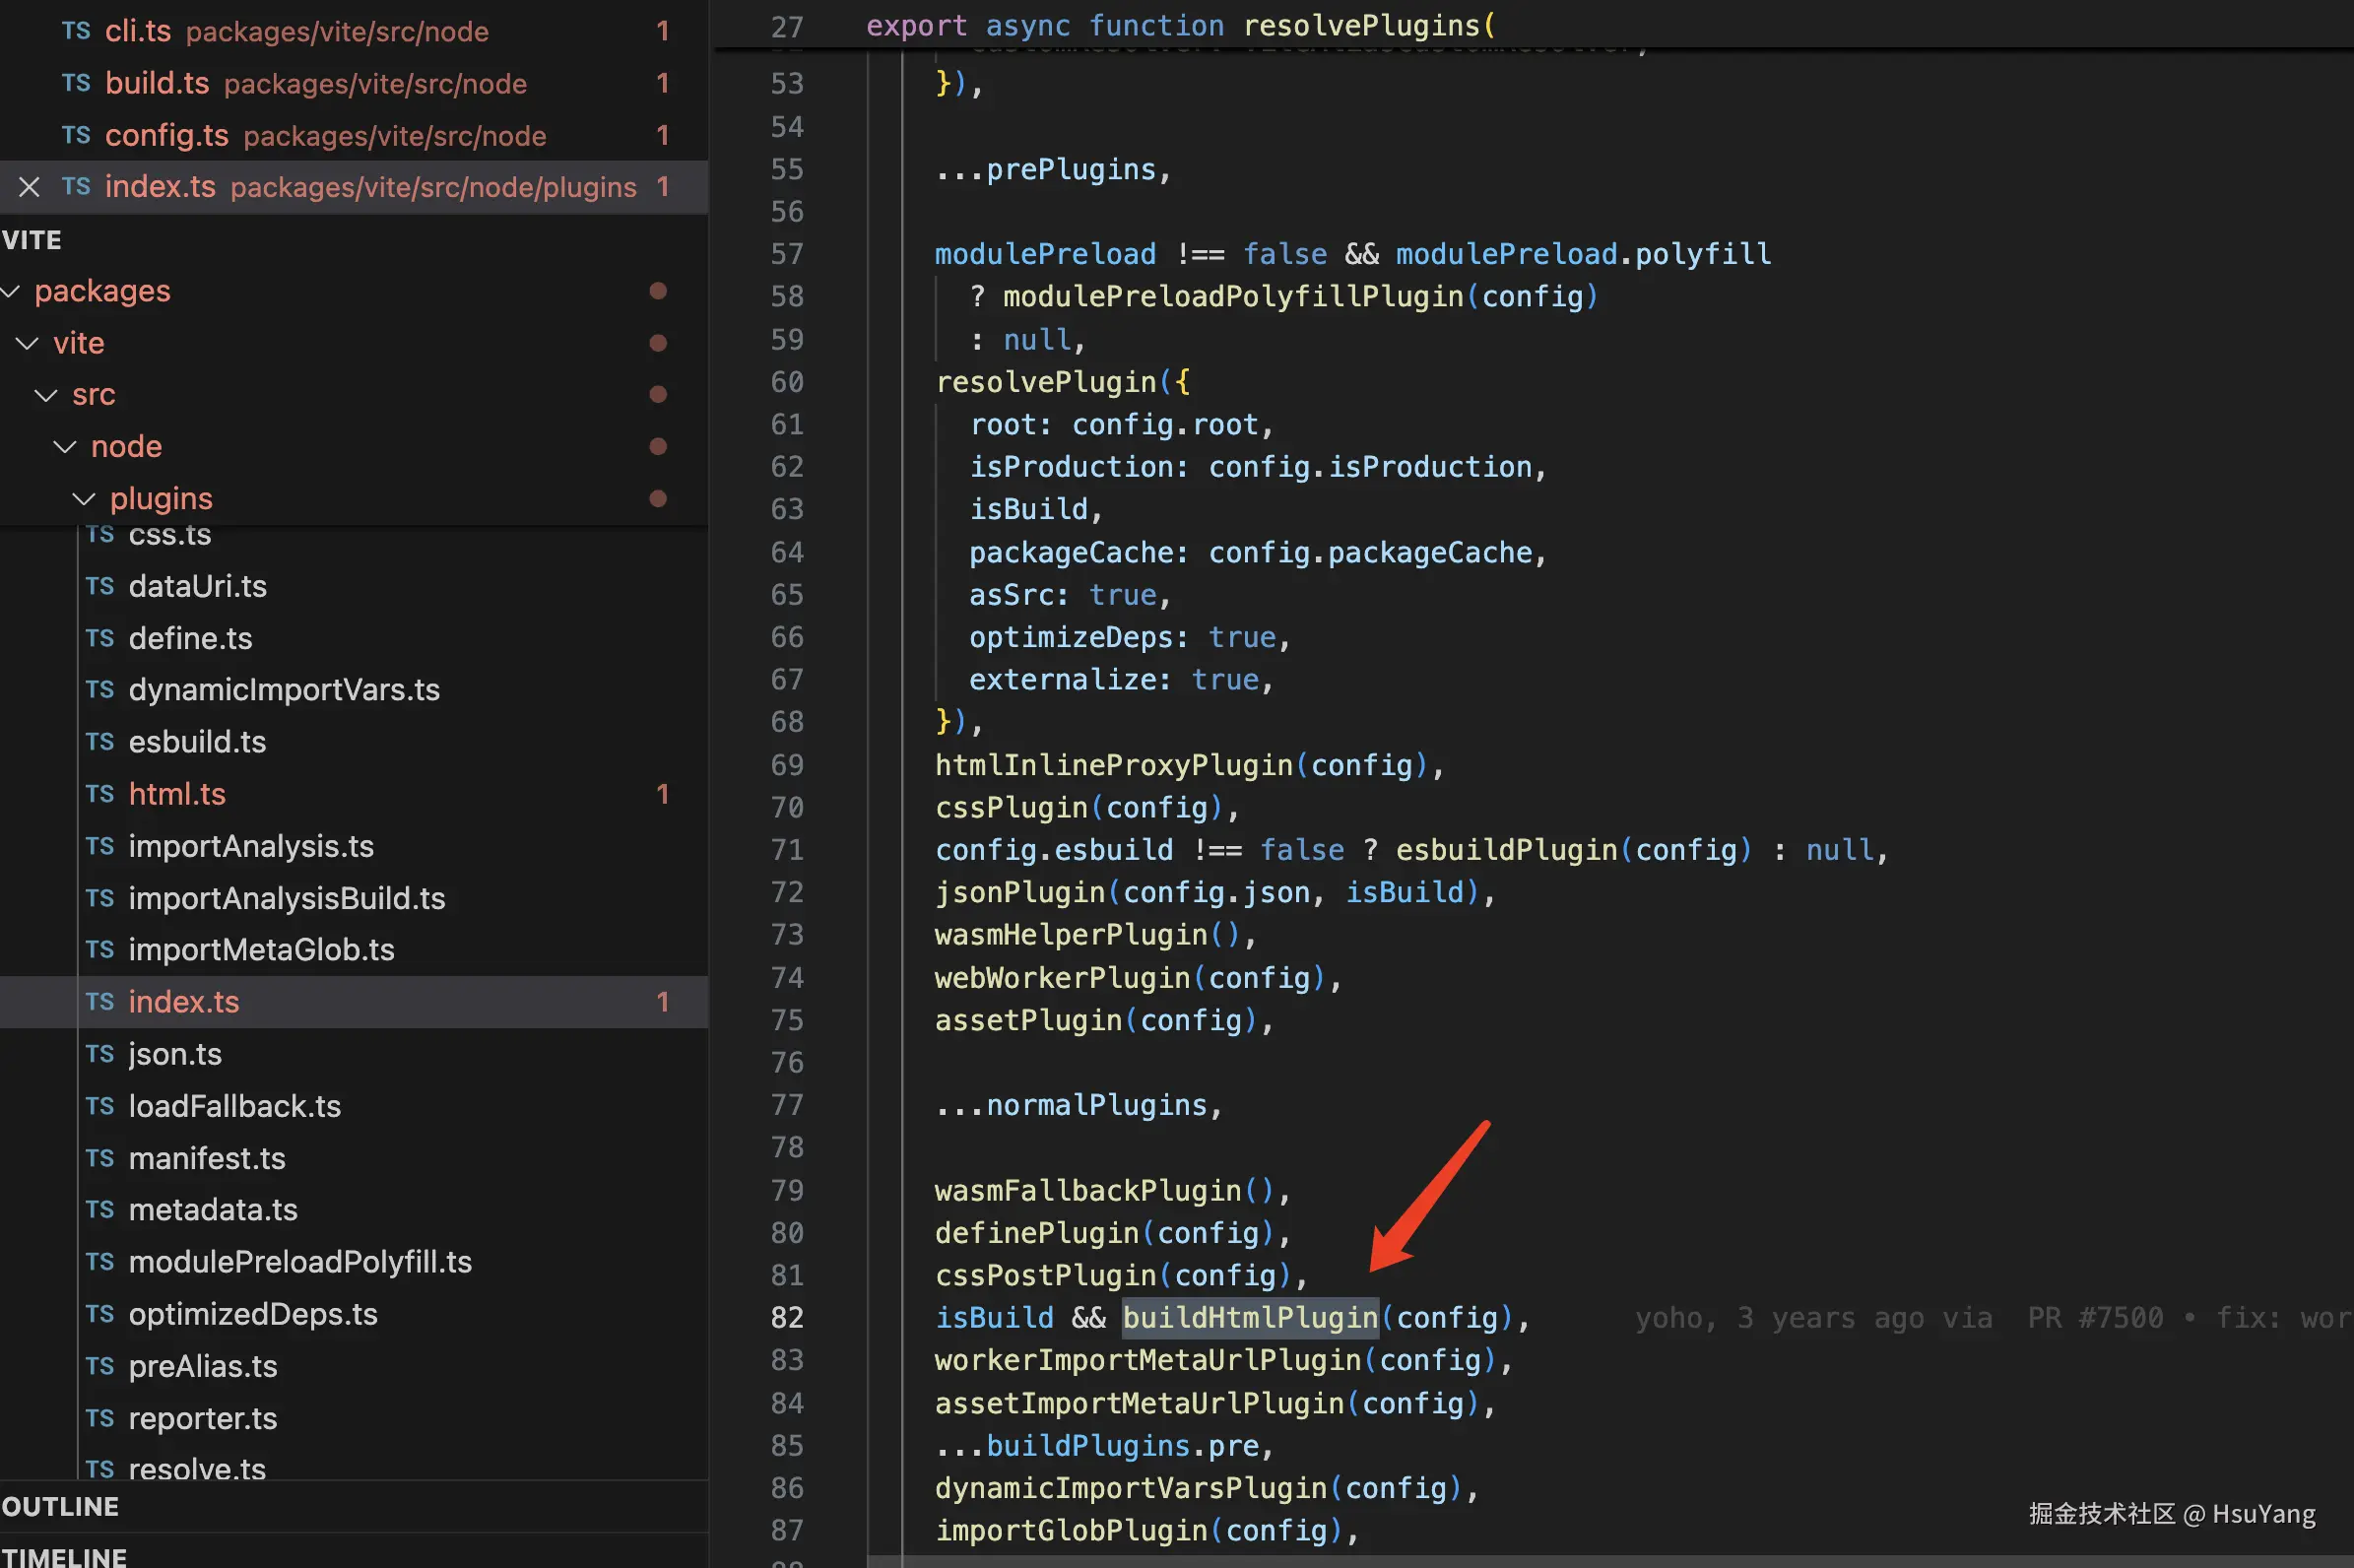Expand the TIMELINE section header
Image resolution: width=2354 pixels, height=1568 pixels.
point(64,1556)
